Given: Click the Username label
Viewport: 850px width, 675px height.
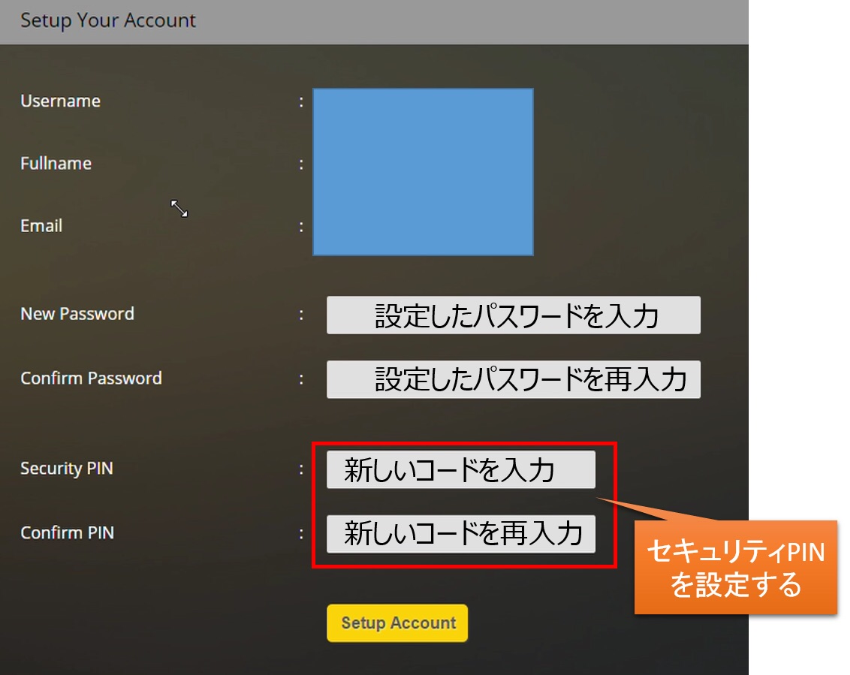Looking at the screenshot, I should (60, 101).
